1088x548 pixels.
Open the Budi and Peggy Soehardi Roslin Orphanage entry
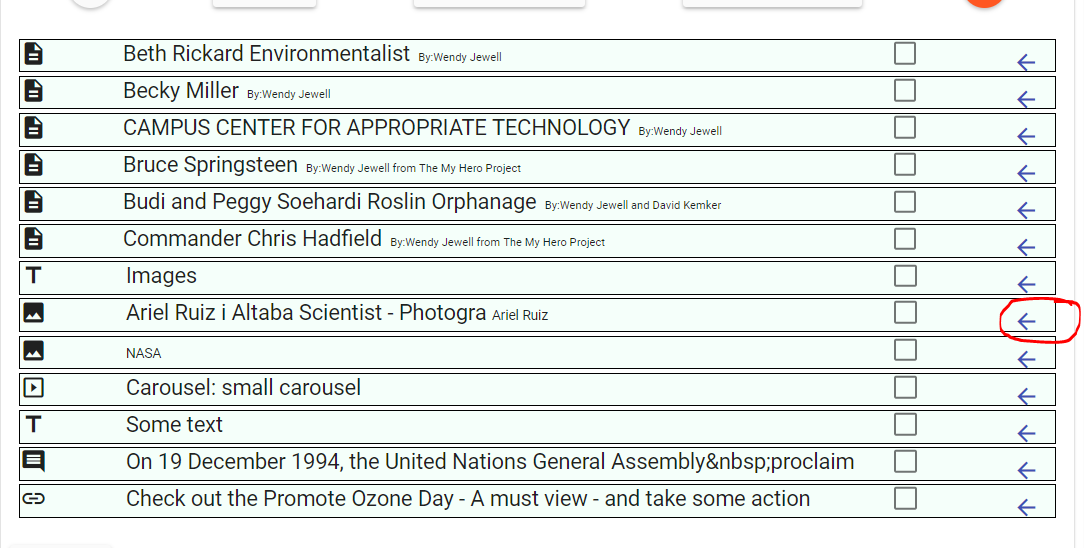point(330,202)
